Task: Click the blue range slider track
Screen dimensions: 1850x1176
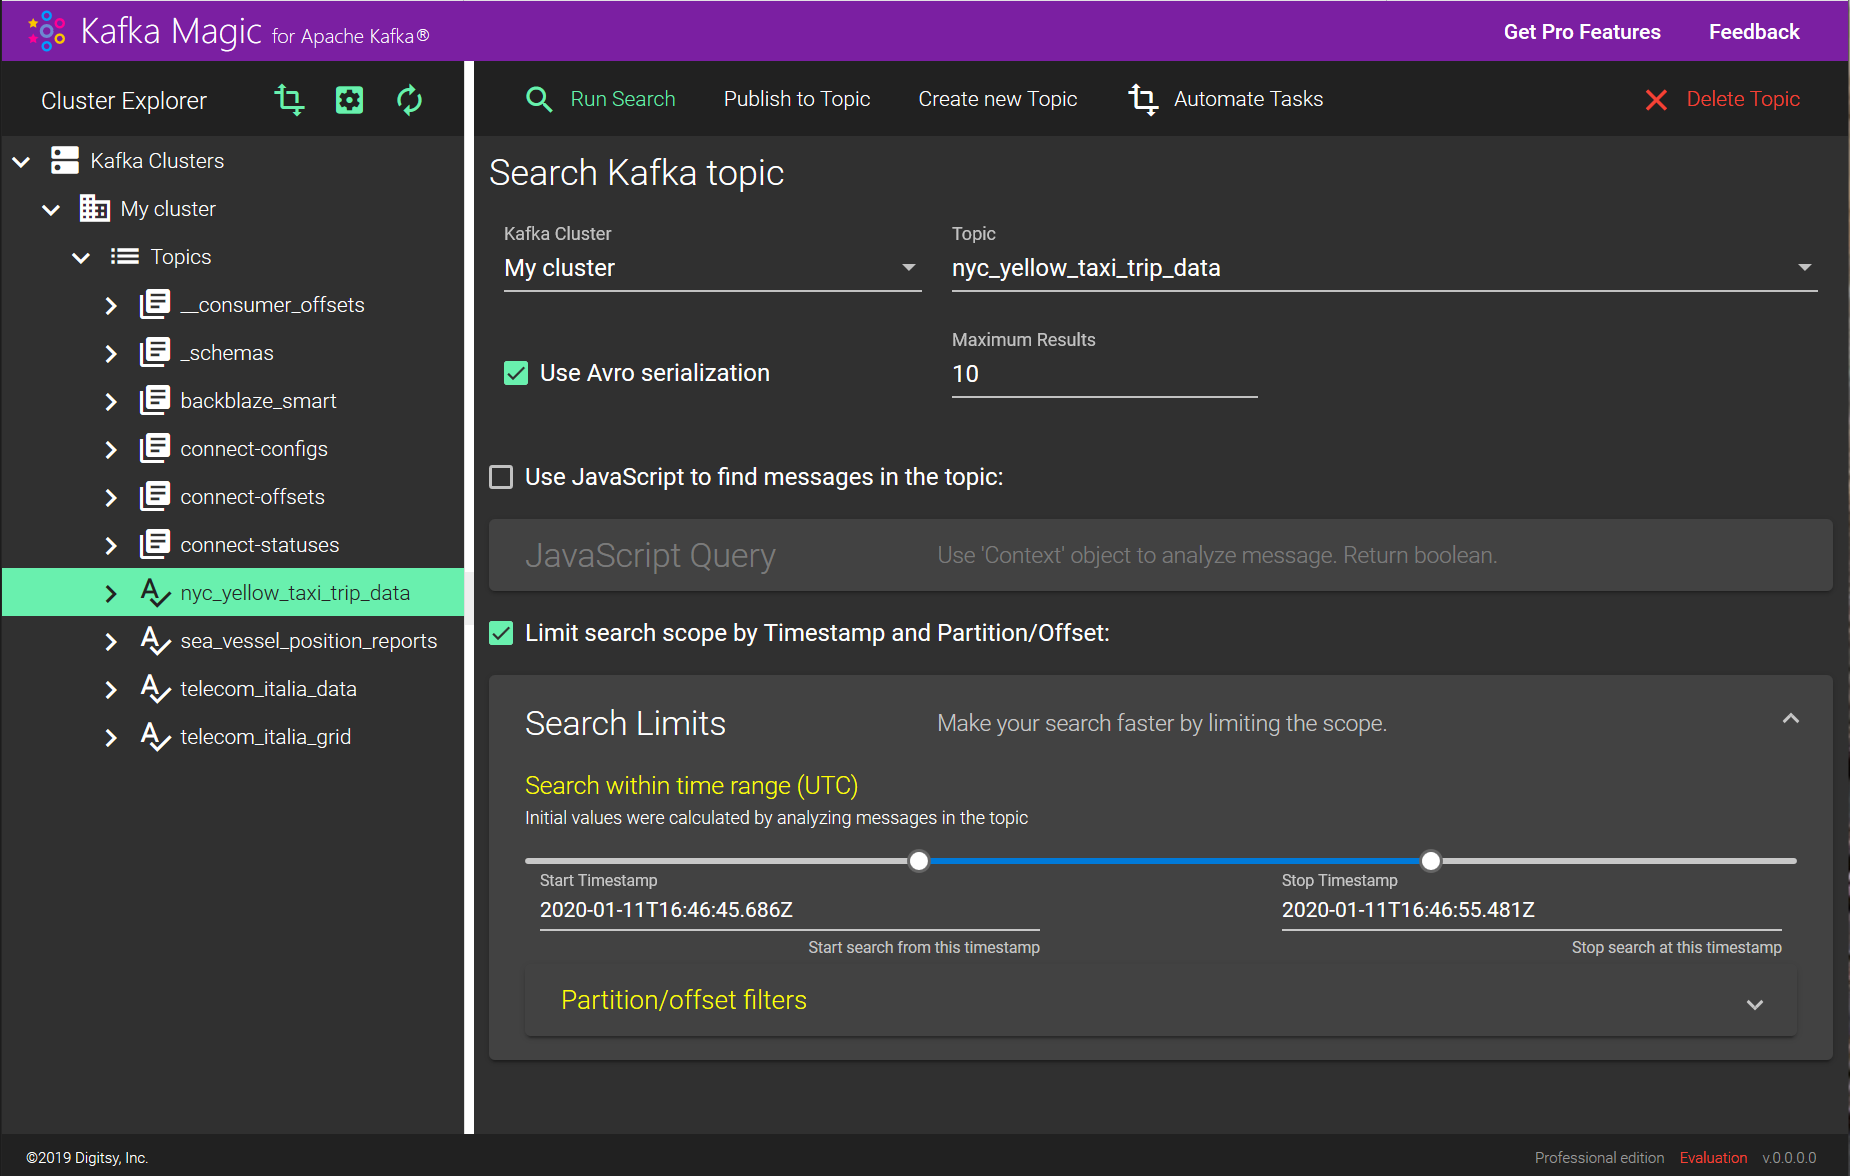Action: pyautogui.click(x=1175, y=861)
